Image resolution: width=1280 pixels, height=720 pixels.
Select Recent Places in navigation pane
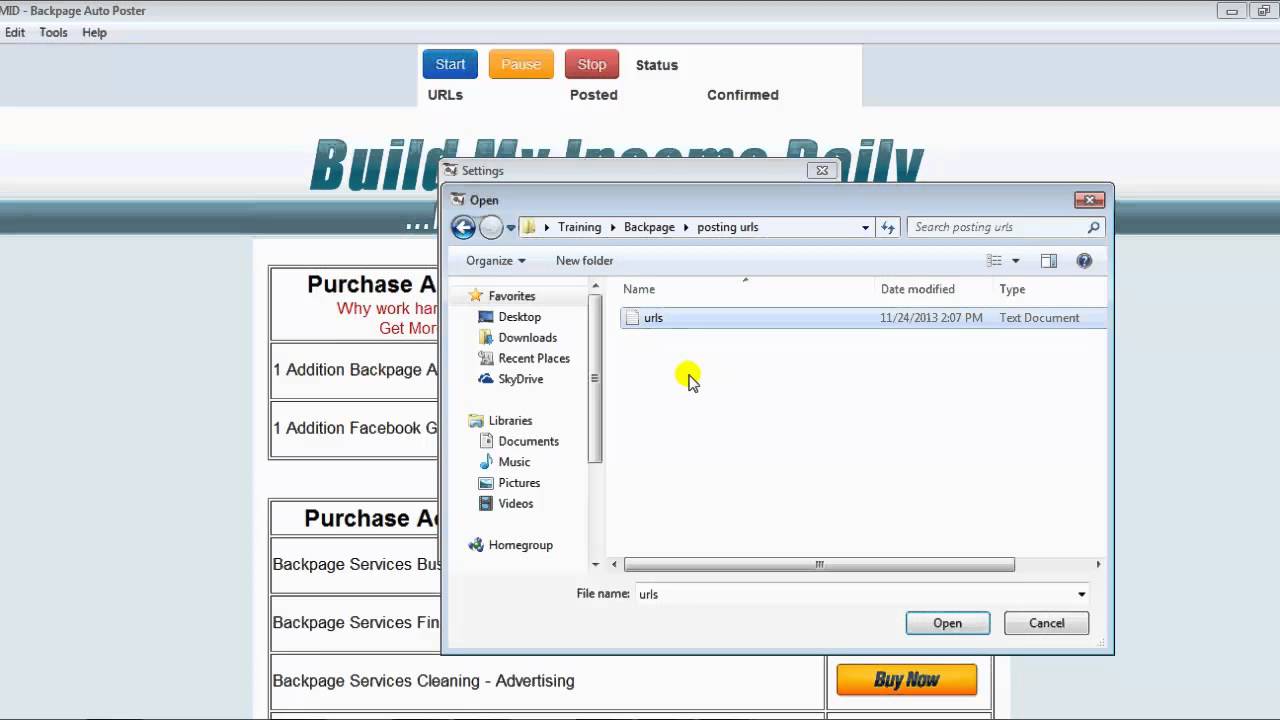[534, 358]
